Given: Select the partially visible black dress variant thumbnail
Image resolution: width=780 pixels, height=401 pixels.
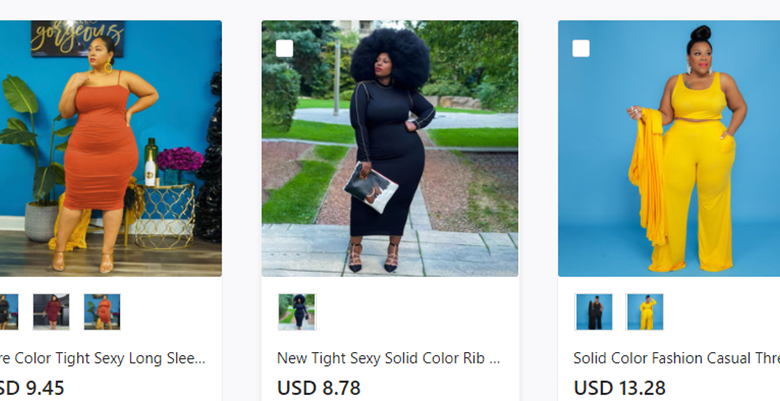Looking at the screenshot, I should tap(9, 312).
